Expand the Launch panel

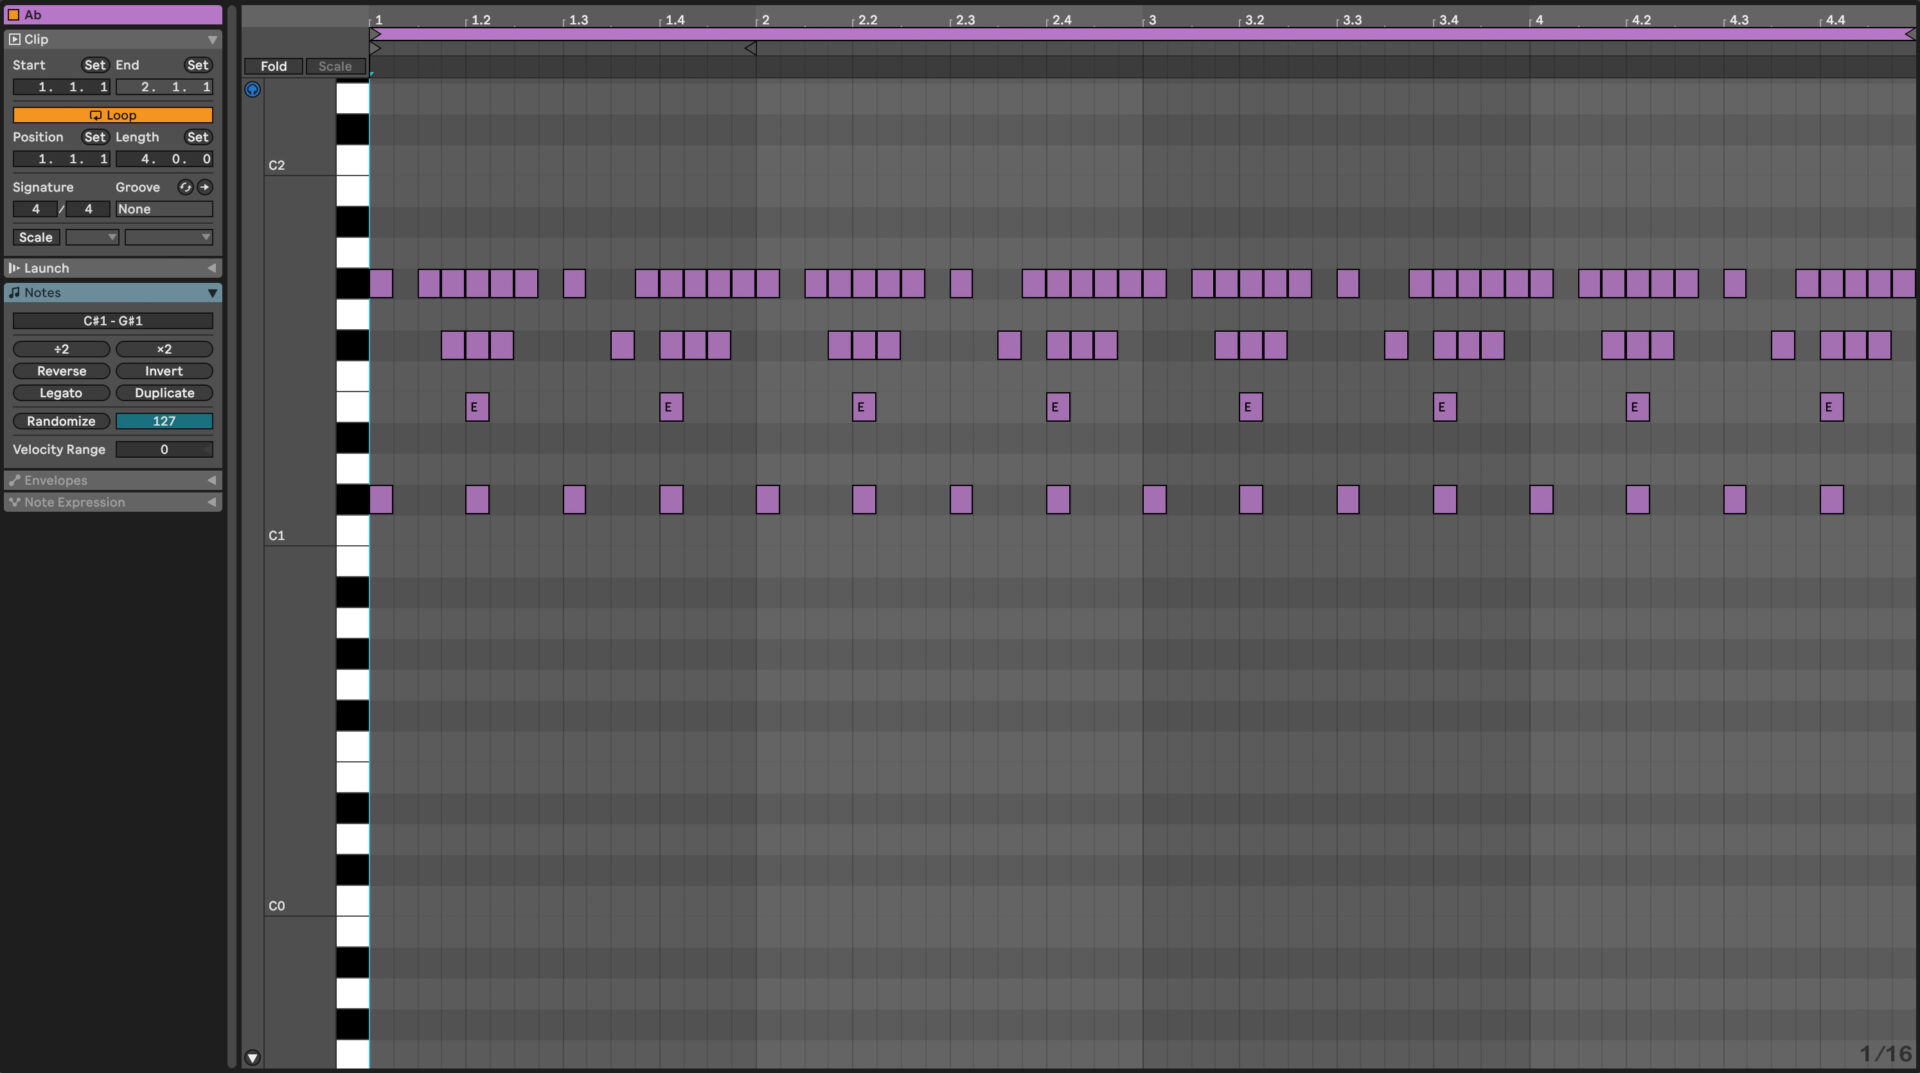click(x=211, y=268)
